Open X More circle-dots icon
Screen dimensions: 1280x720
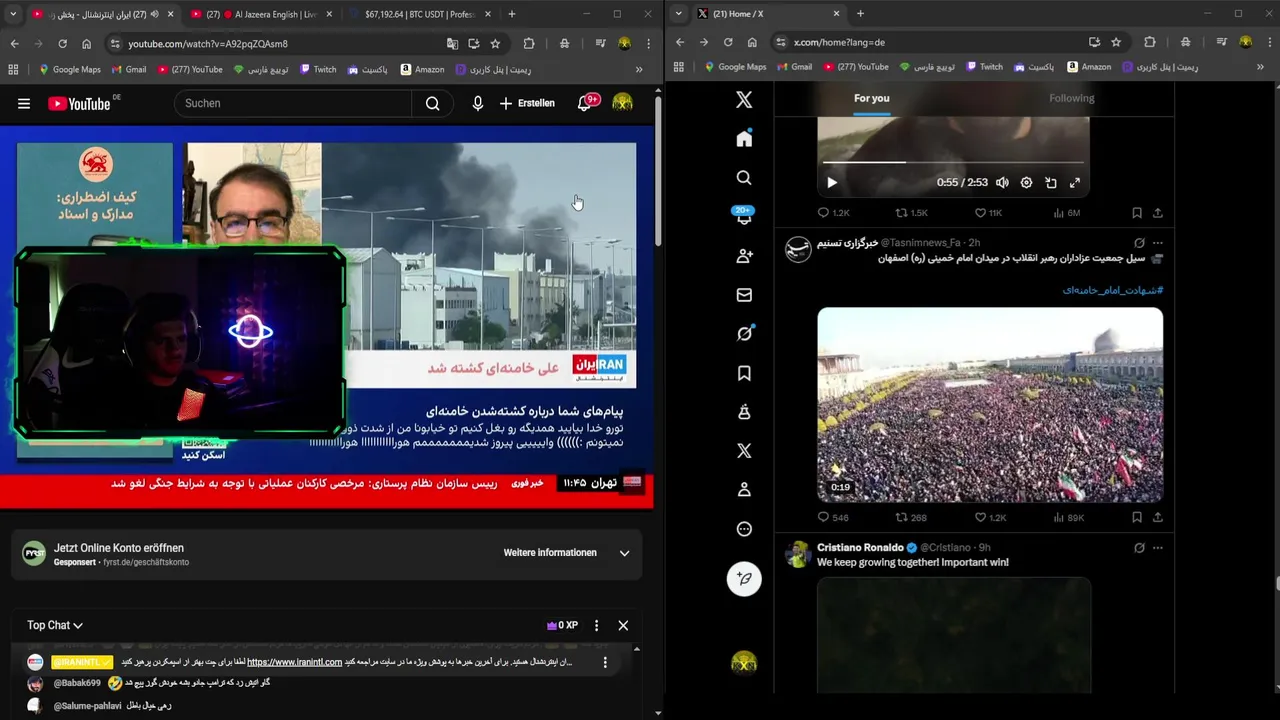tap(744, 529)
